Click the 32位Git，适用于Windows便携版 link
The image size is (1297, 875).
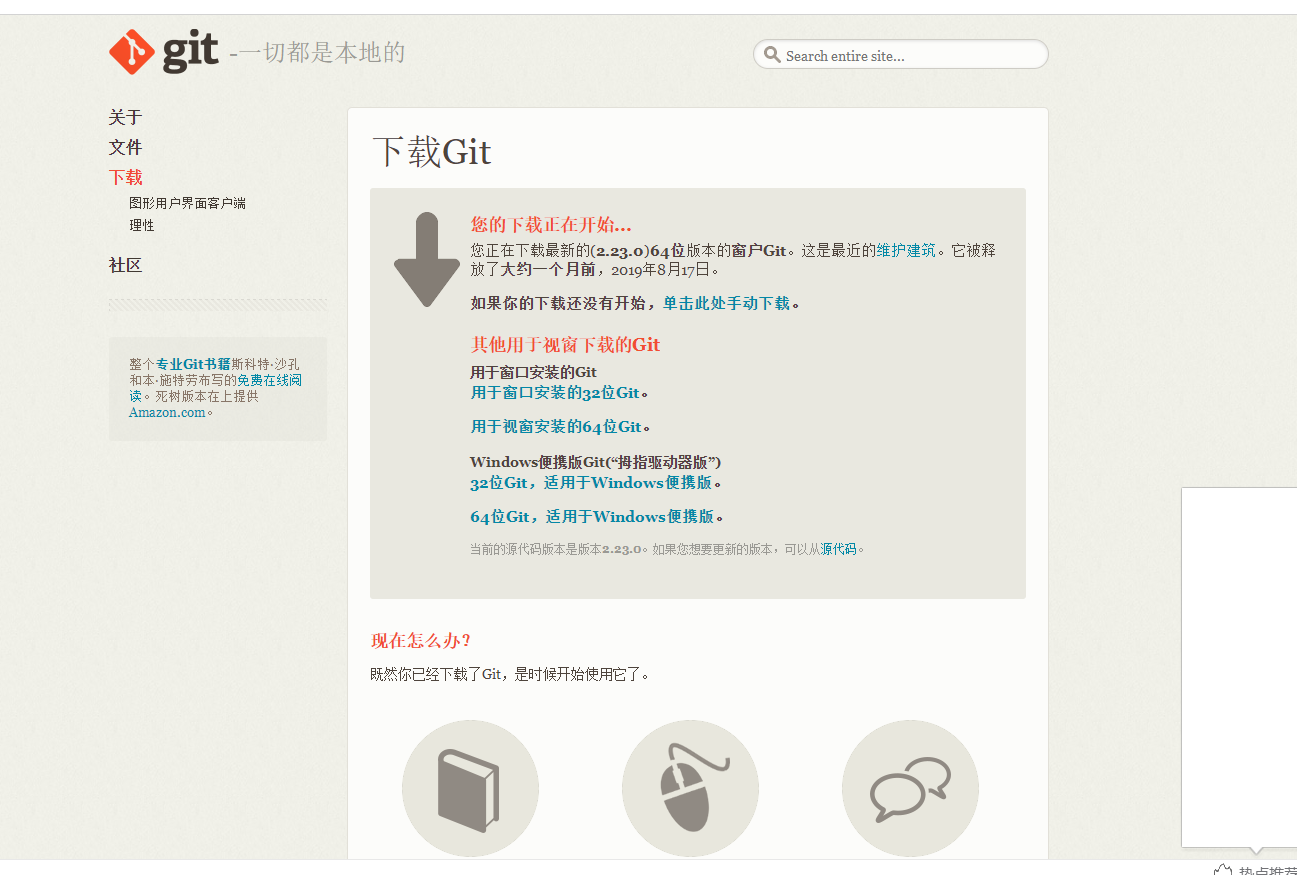591,483
